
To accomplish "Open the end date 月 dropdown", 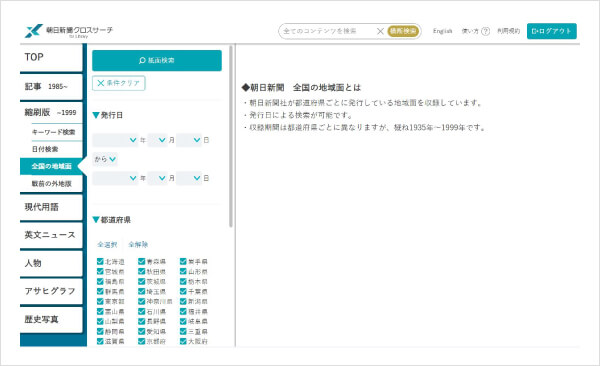I will click(157, 178).
